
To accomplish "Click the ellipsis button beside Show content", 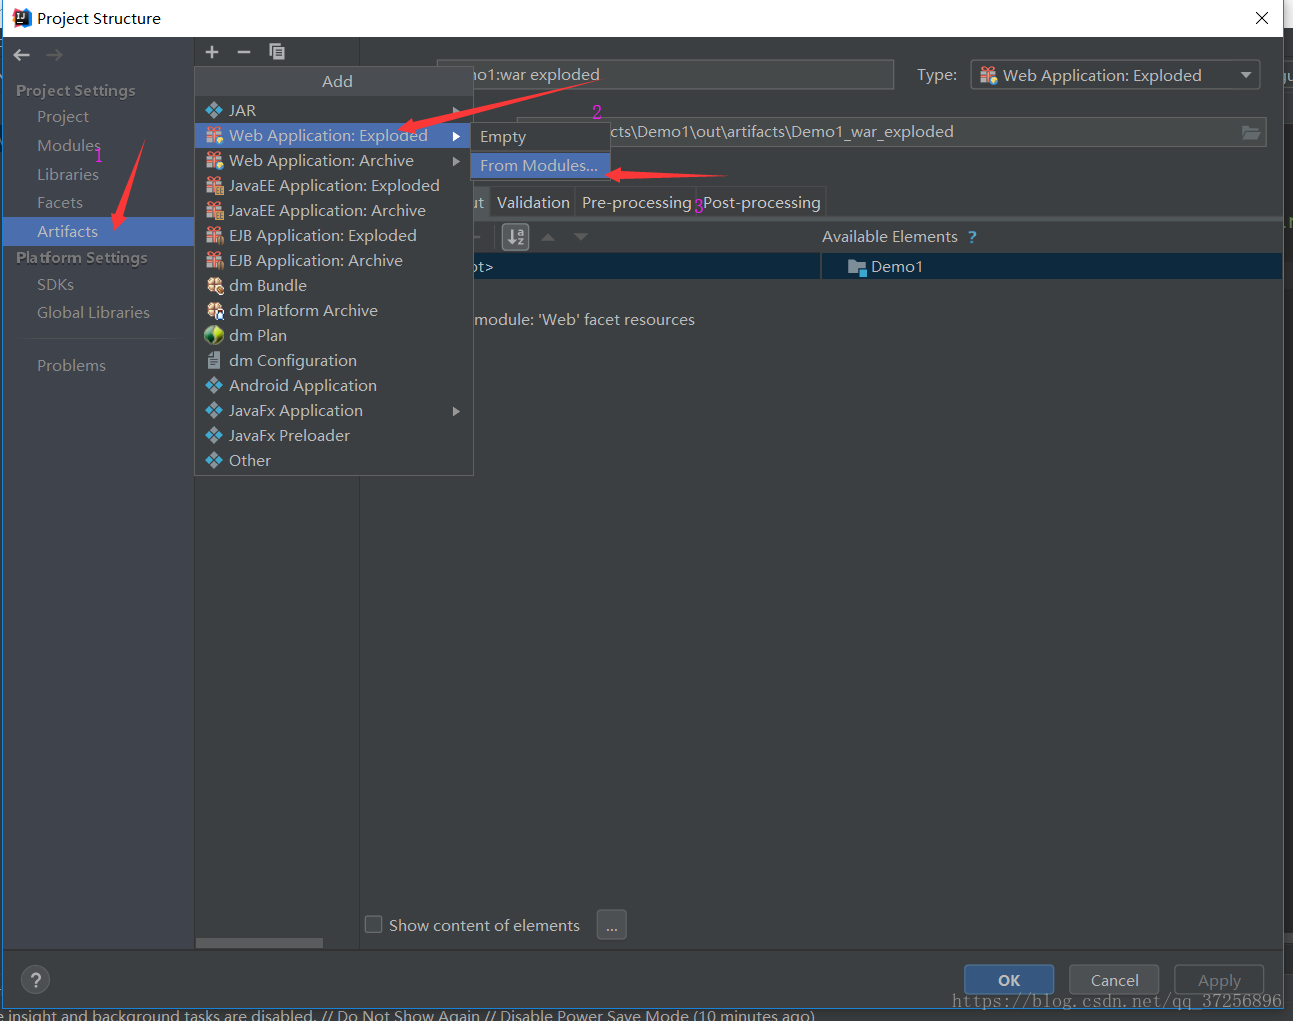I will pos(611,925).
